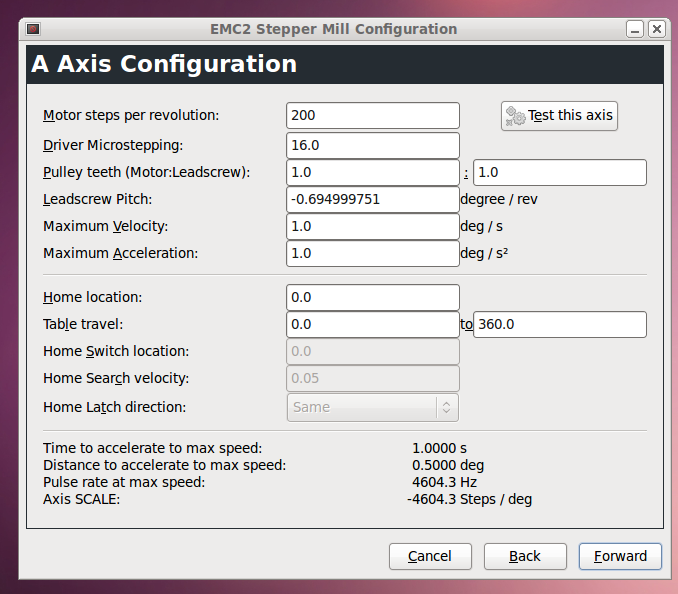Close the EMC2 Stepper Mill Configuration window
The height and width of the screenshot is (594, 678).
pyautogui.click(x=656, y=29)
